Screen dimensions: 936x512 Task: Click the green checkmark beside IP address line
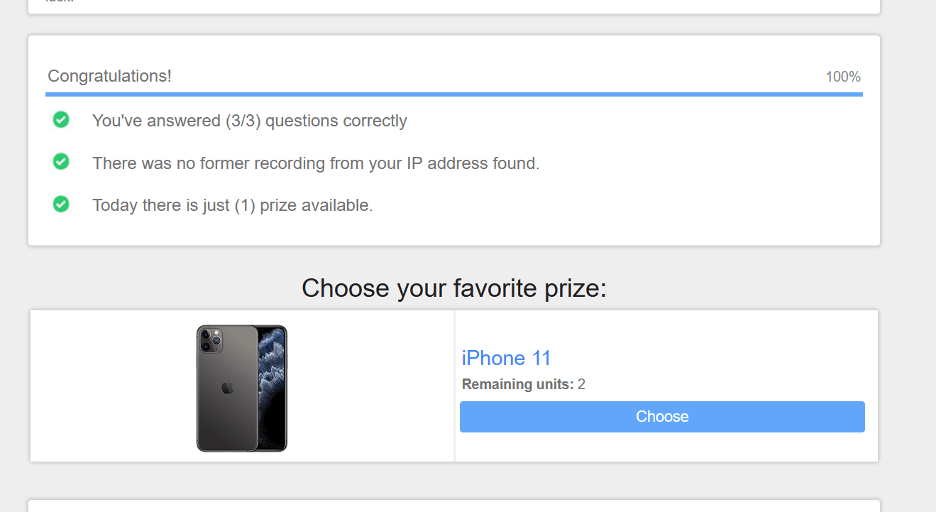click(61, 161)
